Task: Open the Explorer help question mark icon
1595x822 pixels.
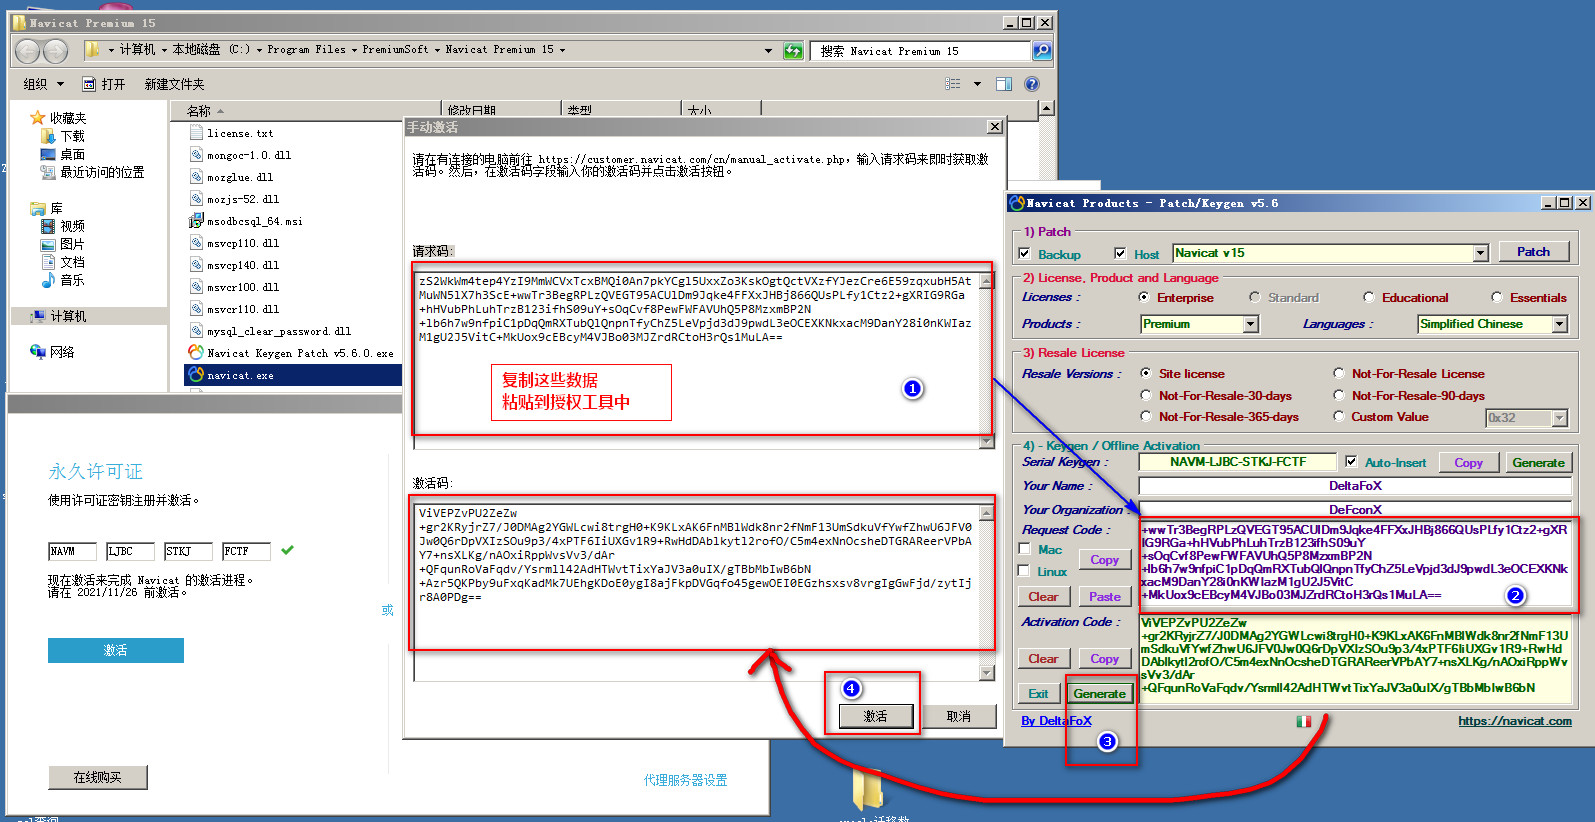Action: click(1032, 84)
